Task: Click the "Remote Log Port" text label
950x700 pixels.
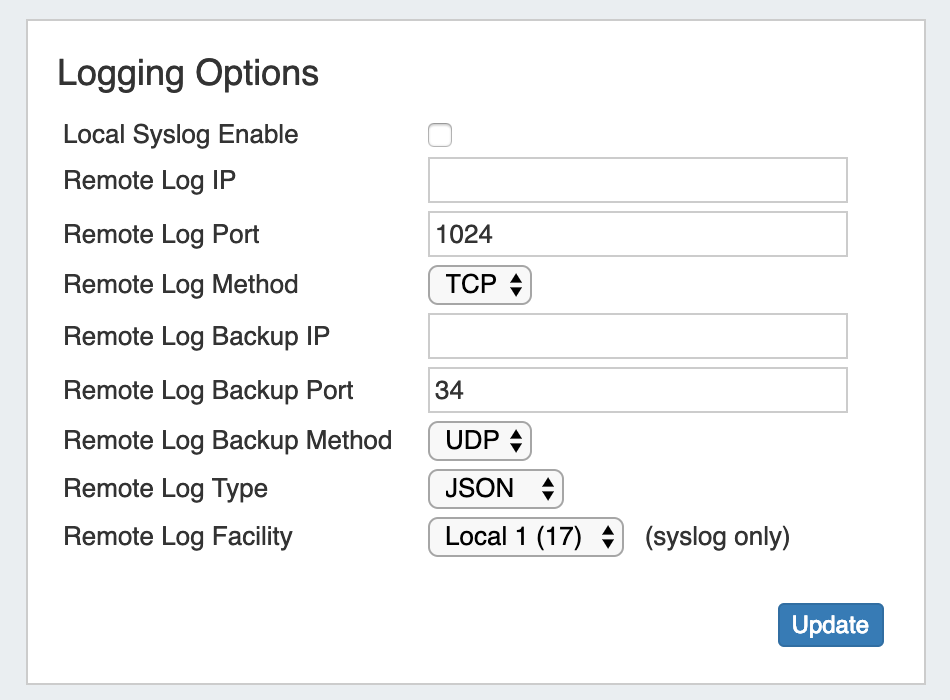Action: tap(161, 235)
